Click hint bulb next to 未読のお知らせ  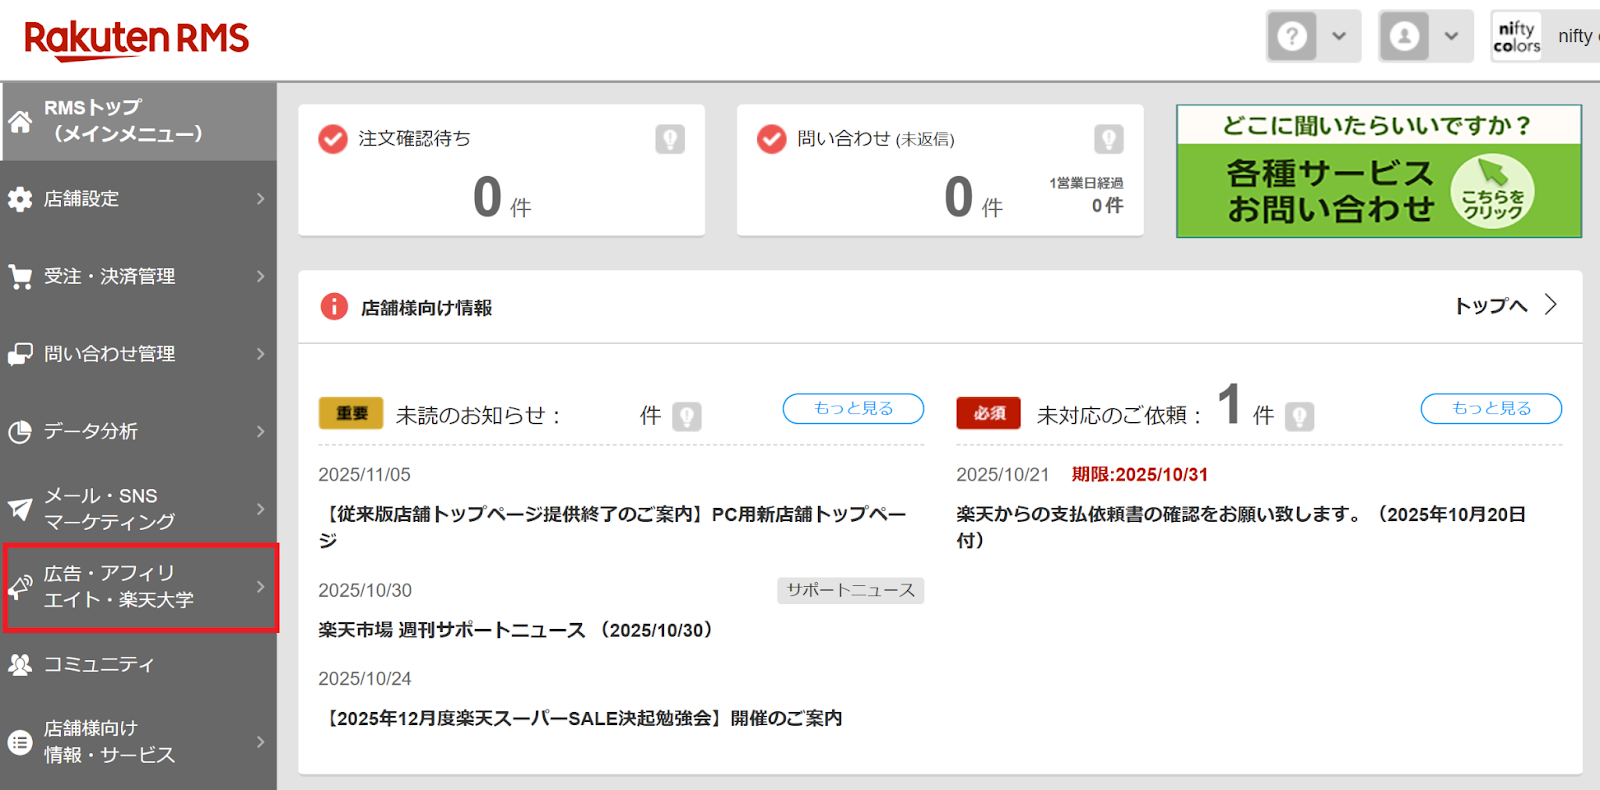pyautogui.click(x=687, y=416)
